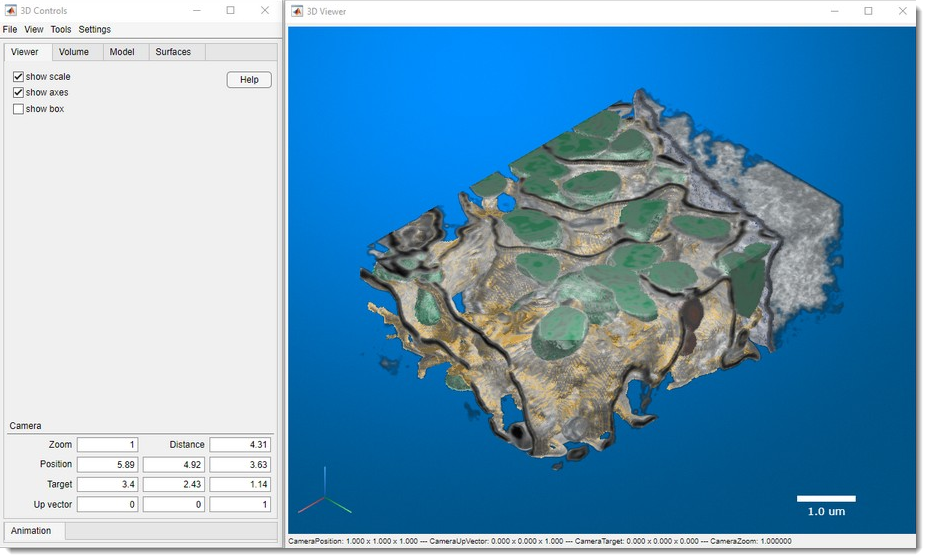Switch to the Volume tab

[74, 52]
